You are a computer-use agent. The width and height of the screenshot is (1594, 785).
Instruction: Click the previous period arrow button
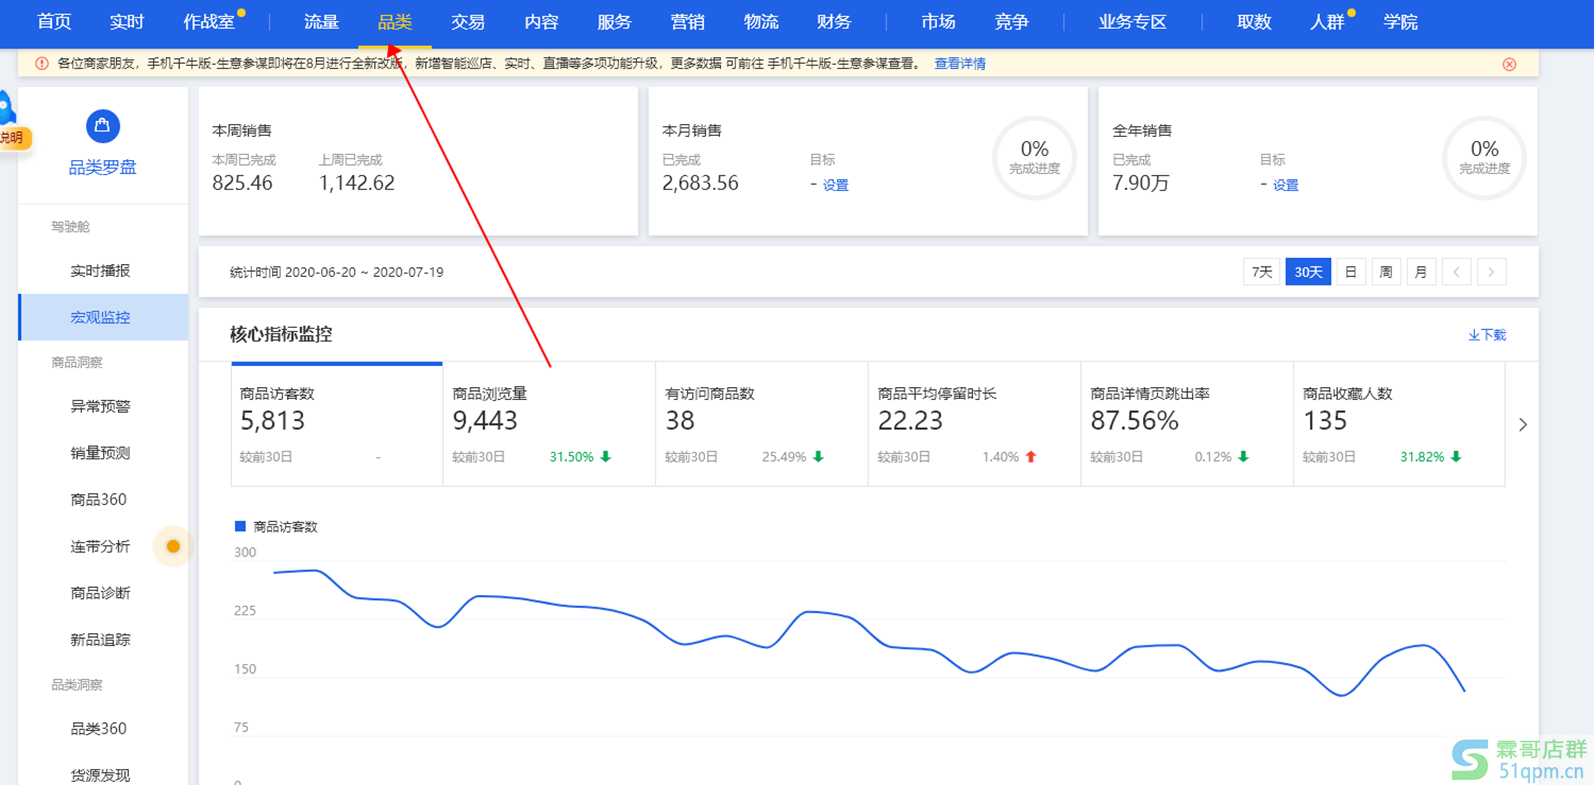click(x=1456, y=272)
